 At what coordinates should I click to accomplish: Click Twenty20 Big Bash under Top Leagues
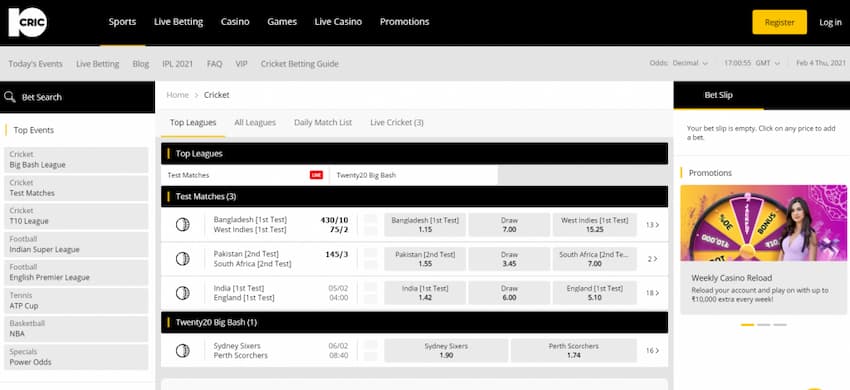click(x=414, y=175)
